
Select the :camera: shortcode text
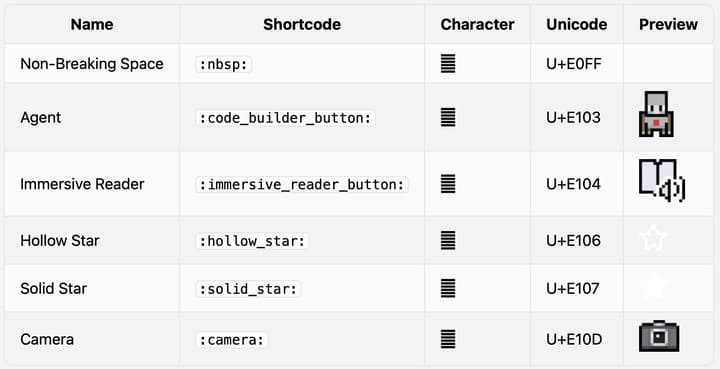tap(232, 340)
